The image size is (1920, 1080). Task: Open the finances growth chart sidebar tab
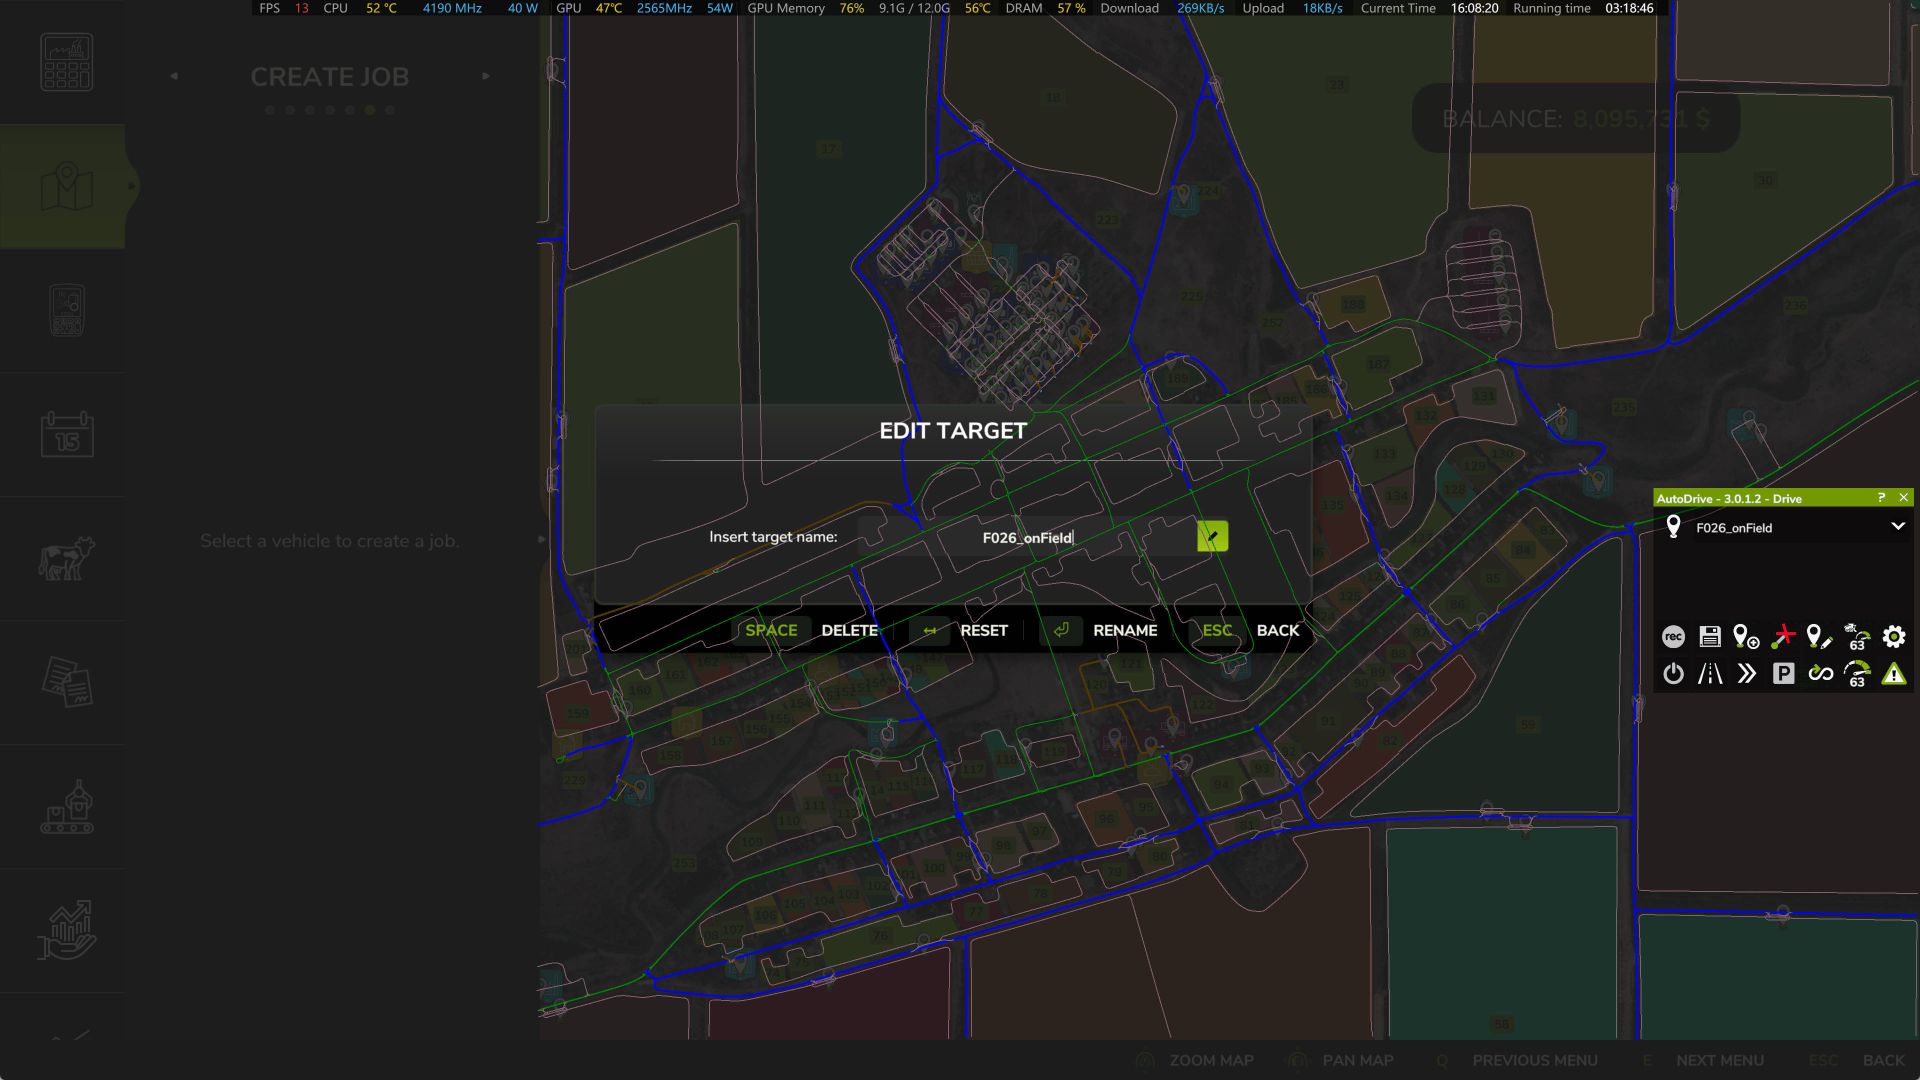(x=66, y=930)
